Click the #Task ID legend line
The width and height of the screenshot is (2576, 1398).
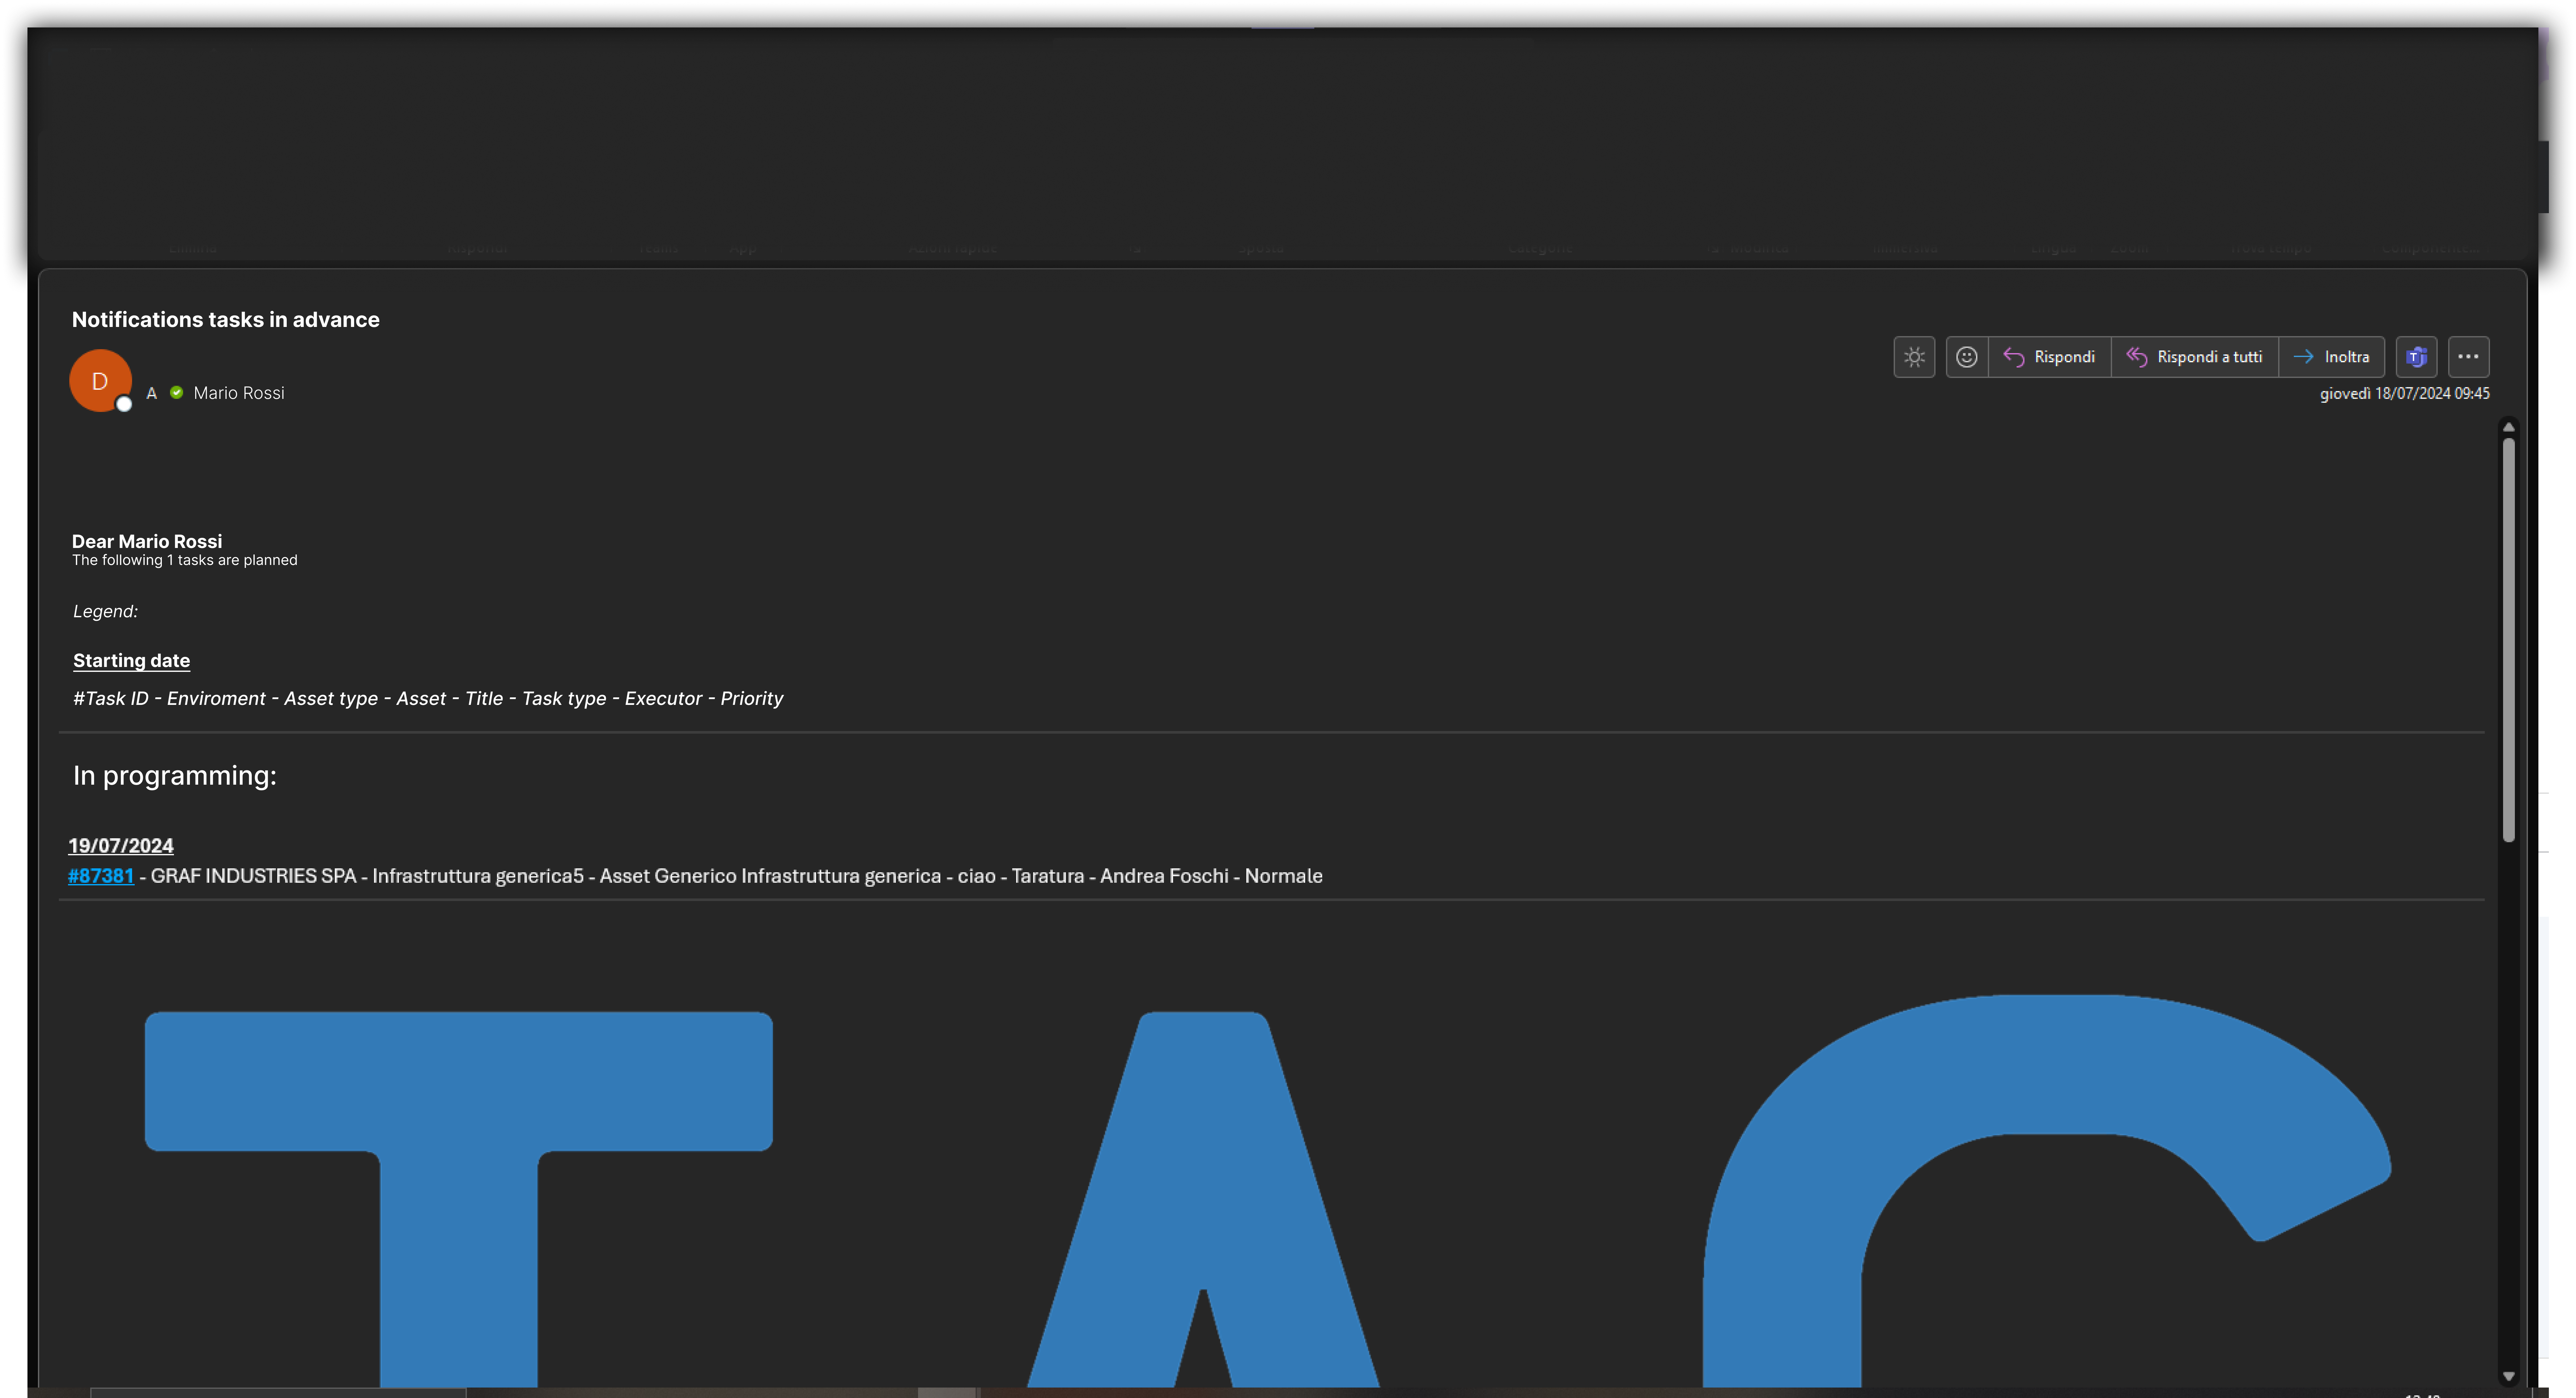(x=428, y=699)
